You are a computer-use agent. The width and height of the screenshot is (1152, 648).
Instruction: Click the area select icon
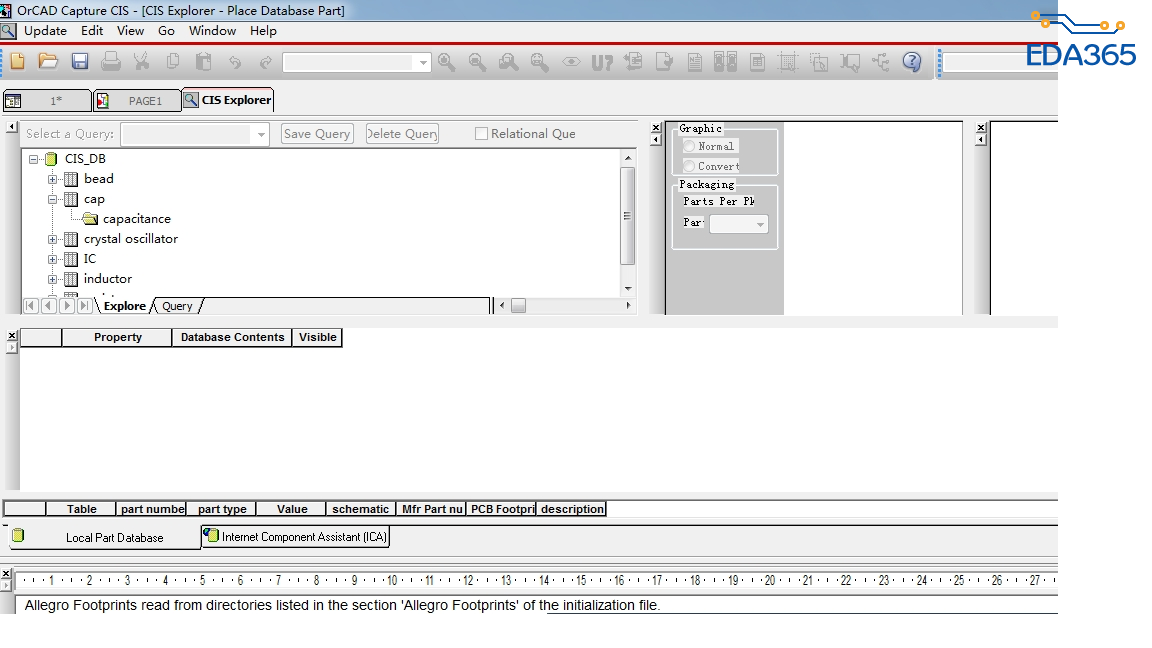click(819, 62)
